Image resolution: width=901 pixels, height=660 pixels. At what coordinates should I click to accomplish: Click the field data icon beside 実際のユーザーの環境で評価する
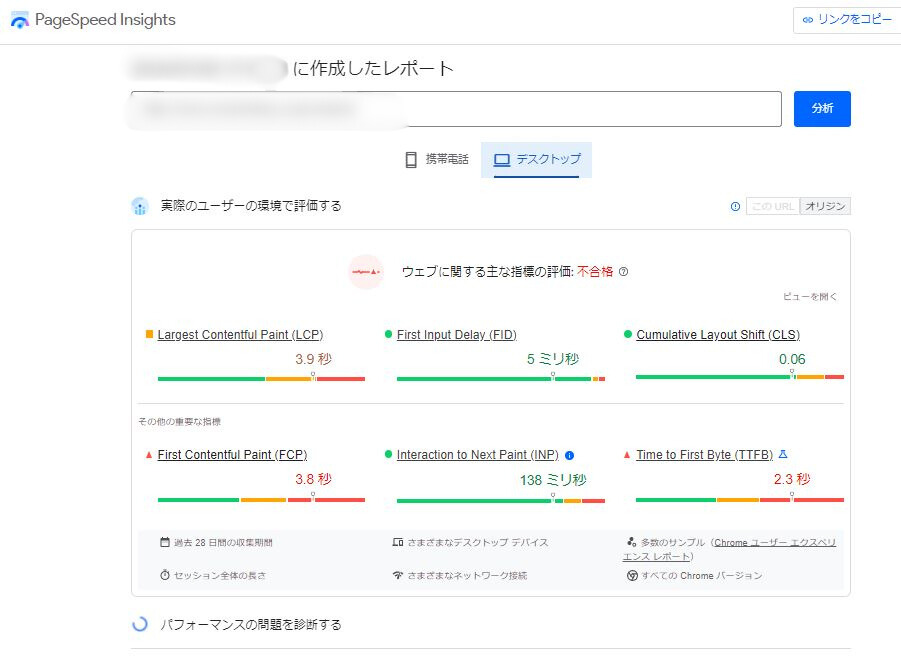[x=140, y=206]
